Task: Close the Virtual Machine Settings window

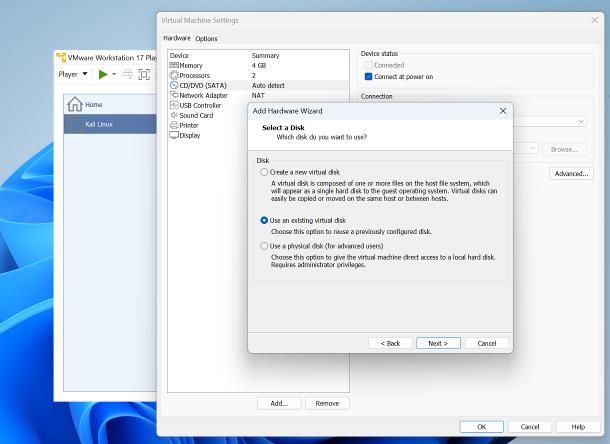Action: (594, 20)
